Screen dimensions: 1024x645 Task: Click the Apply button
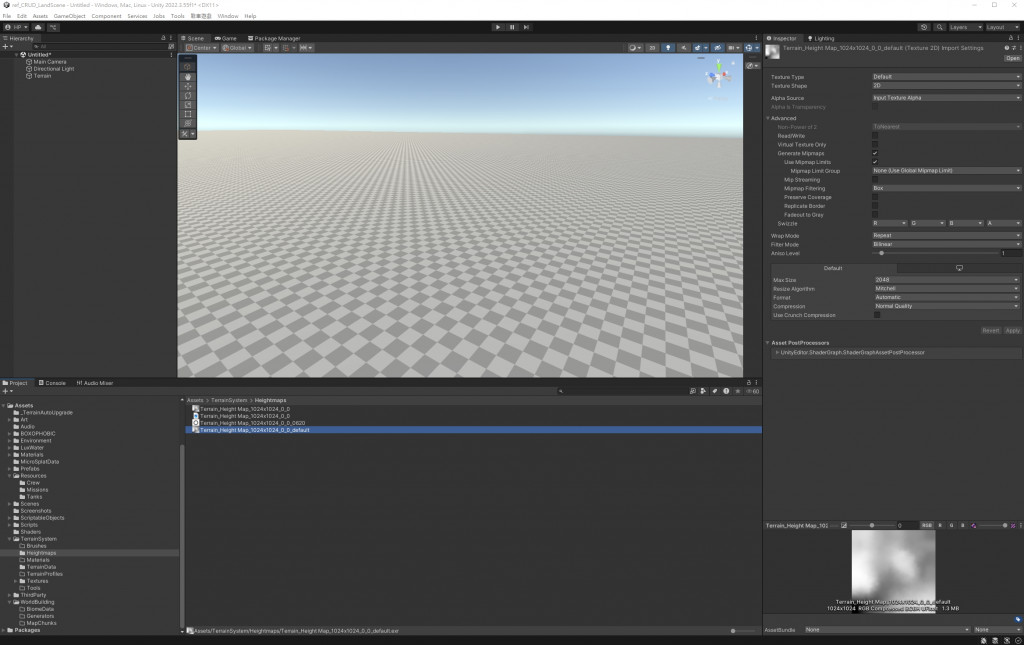1012,330
